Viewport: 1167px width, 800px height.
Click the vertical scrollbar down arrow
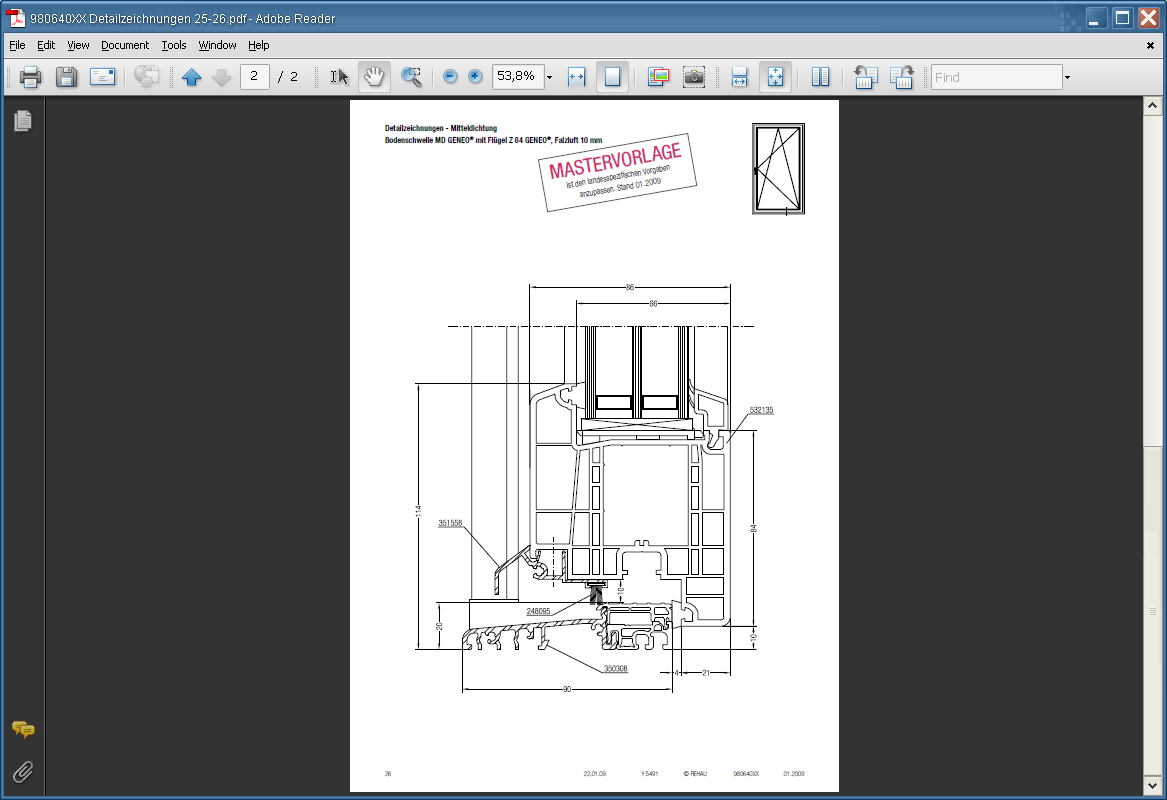click(1152, 785)
